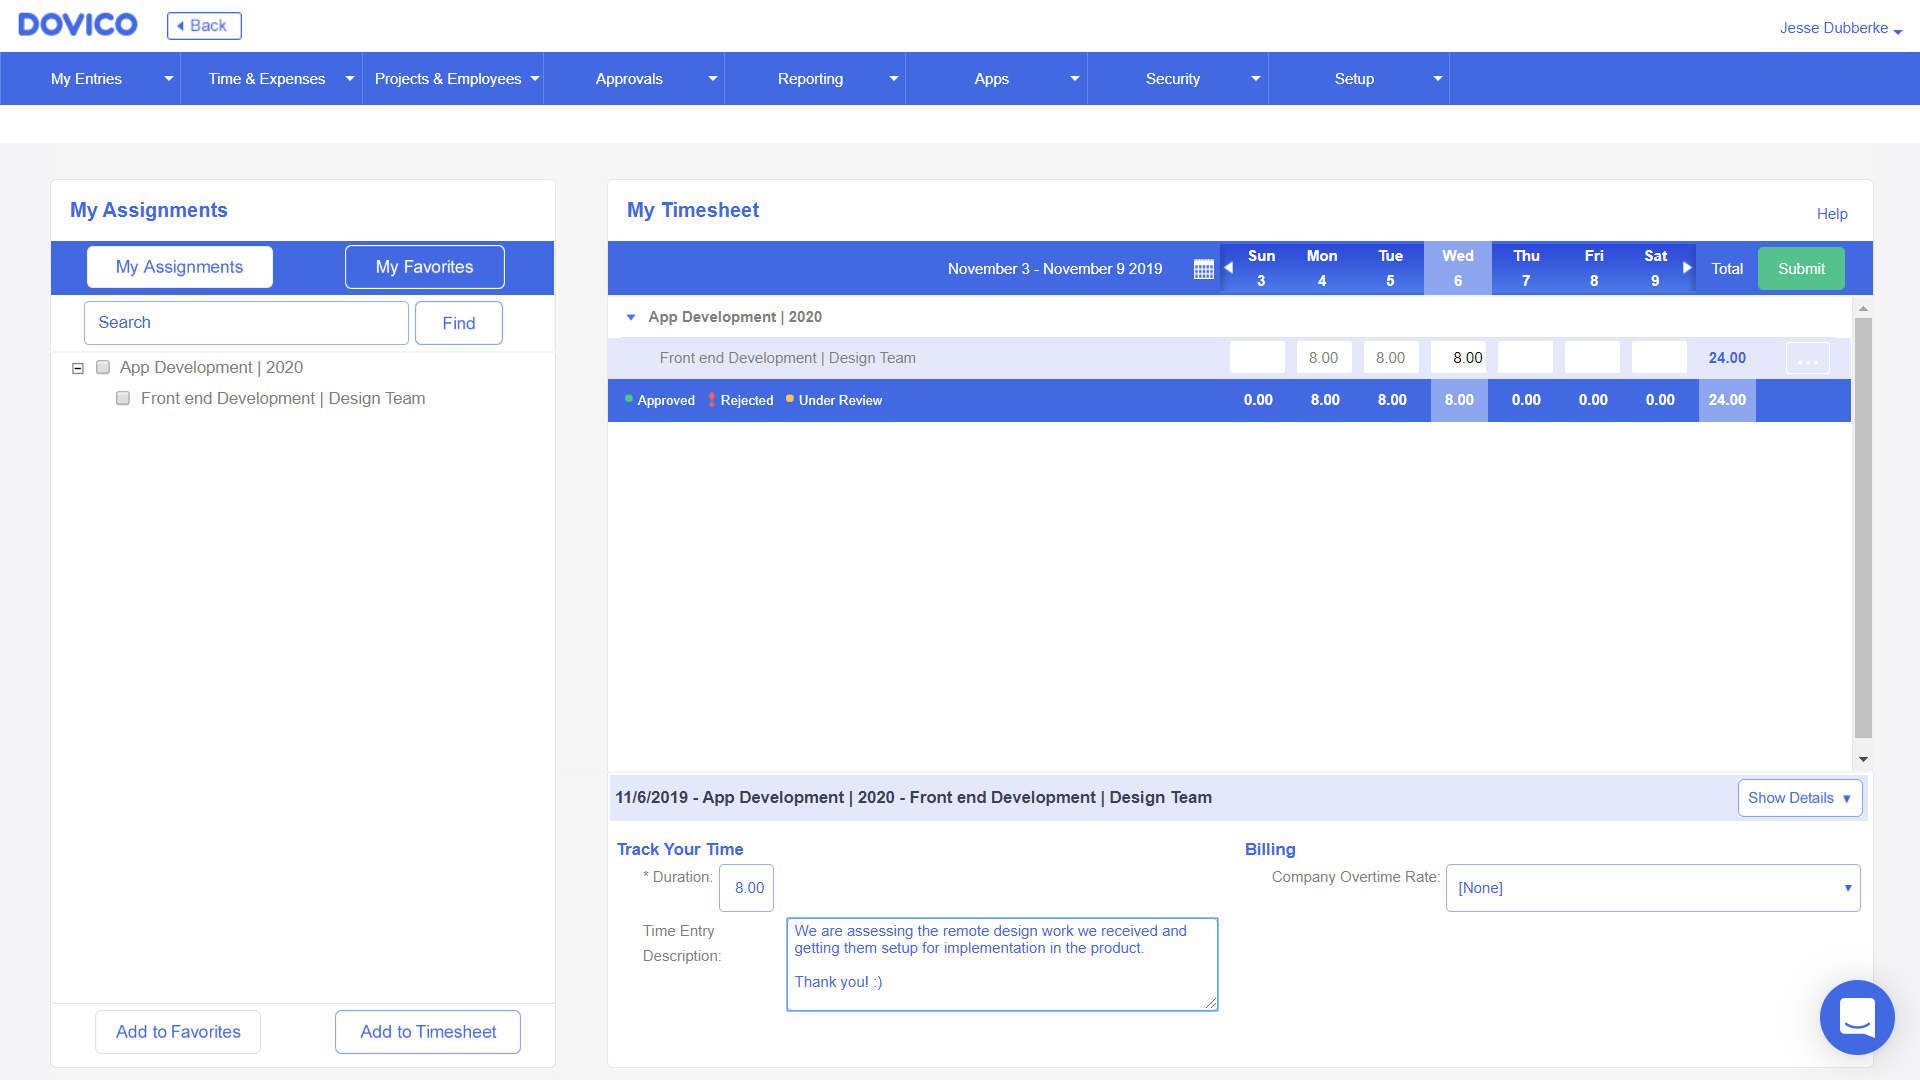
Task: Open the row options ellipsis button
Action: (1807, 359)
